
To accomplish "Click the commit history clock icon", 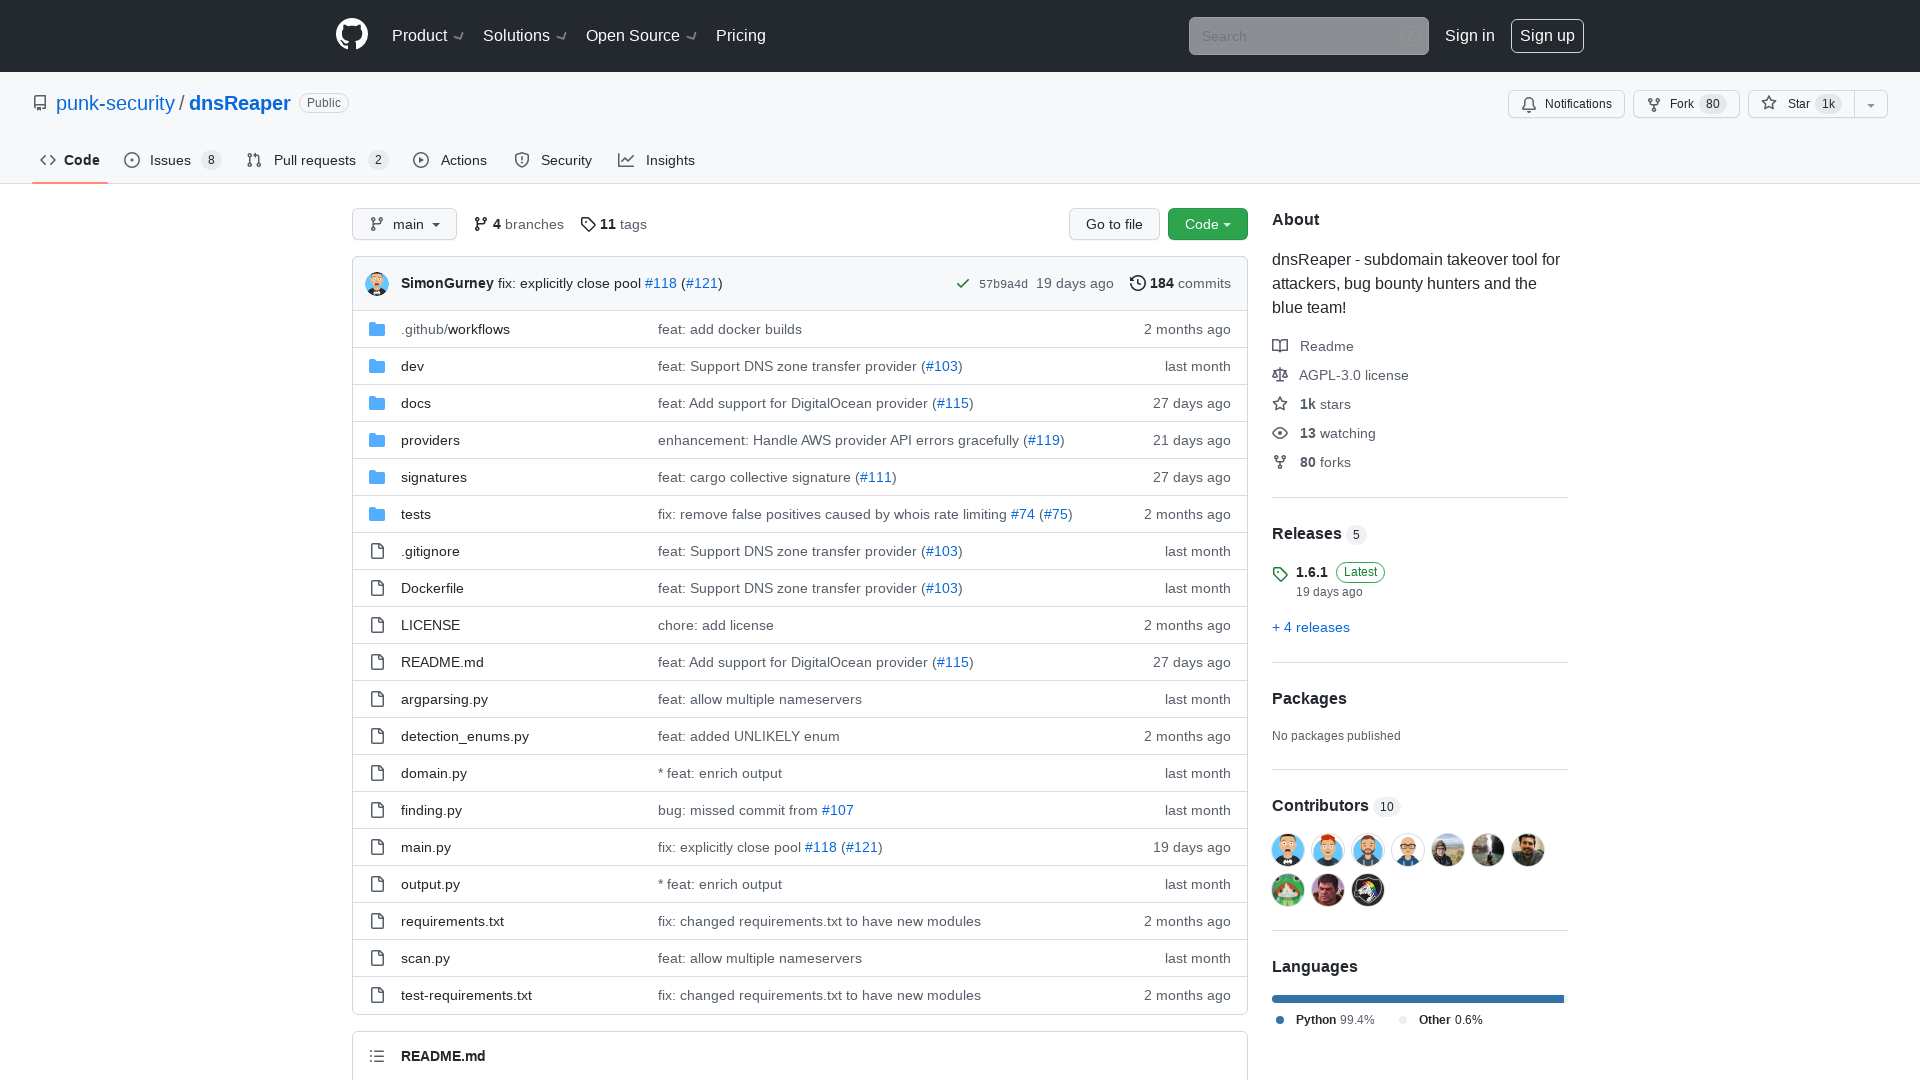I will 1137,283.
